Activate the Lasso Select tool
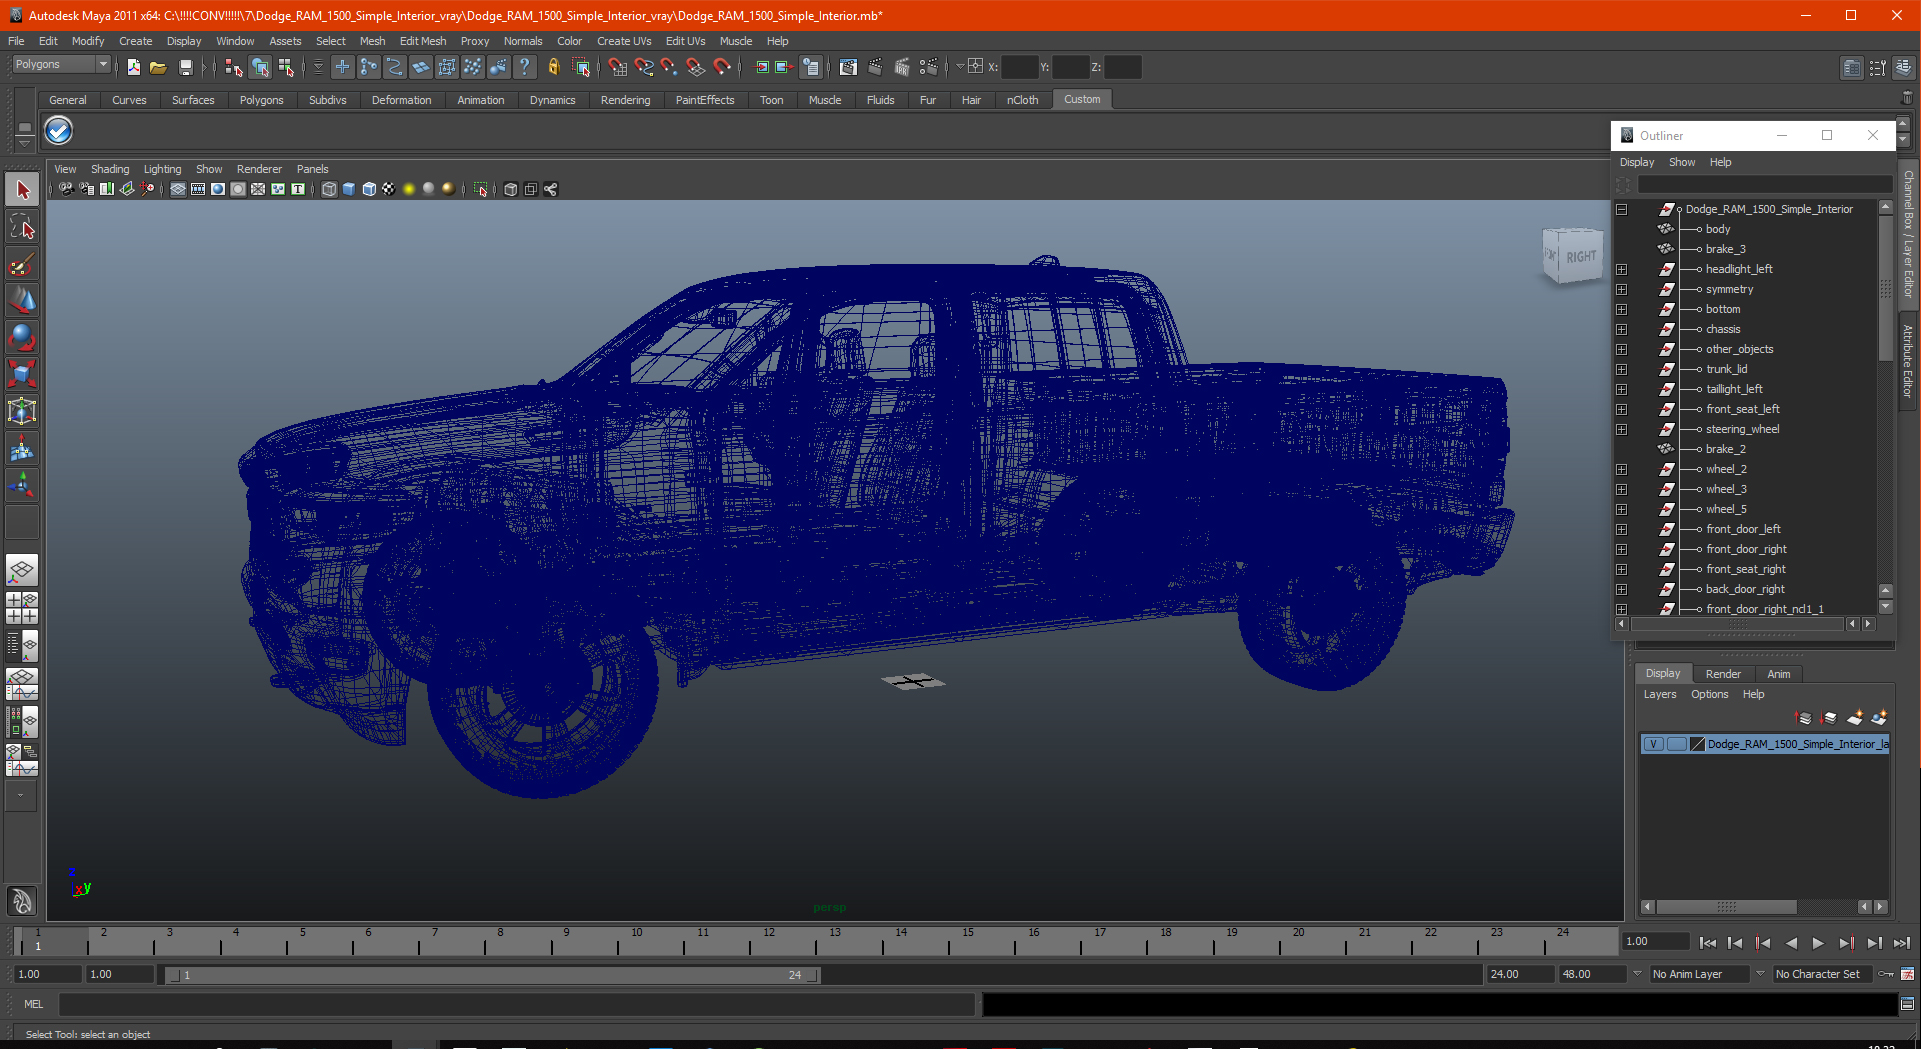 point(22,227)
